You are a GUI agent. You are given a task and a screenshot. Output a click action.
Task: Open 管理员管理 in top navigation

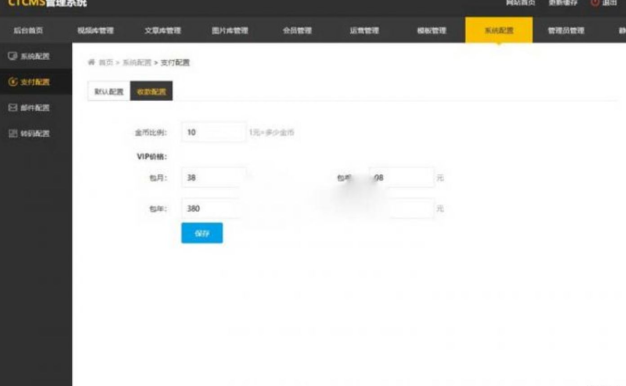pyautogui.click(x=566, y=30)
